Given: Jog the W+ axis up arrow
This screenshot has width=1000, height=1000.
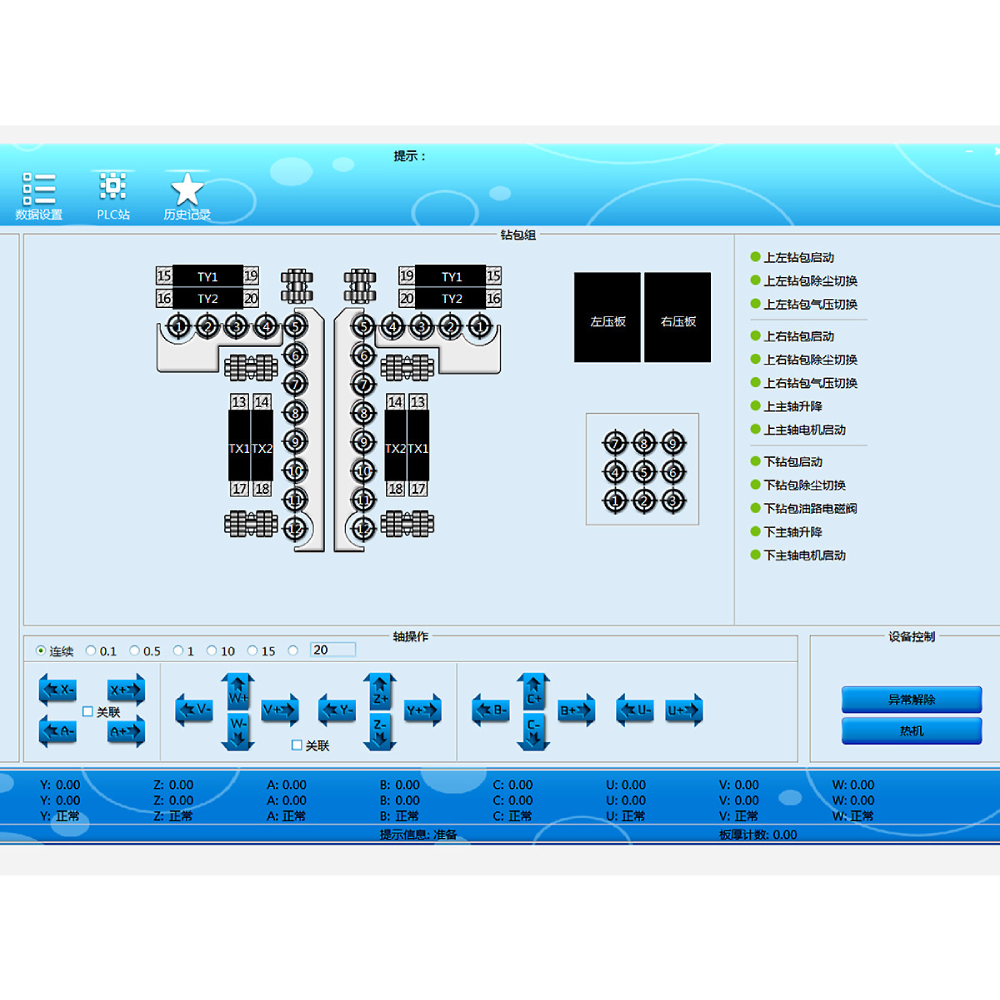Looking at the screenshot, I should (239, 692).
